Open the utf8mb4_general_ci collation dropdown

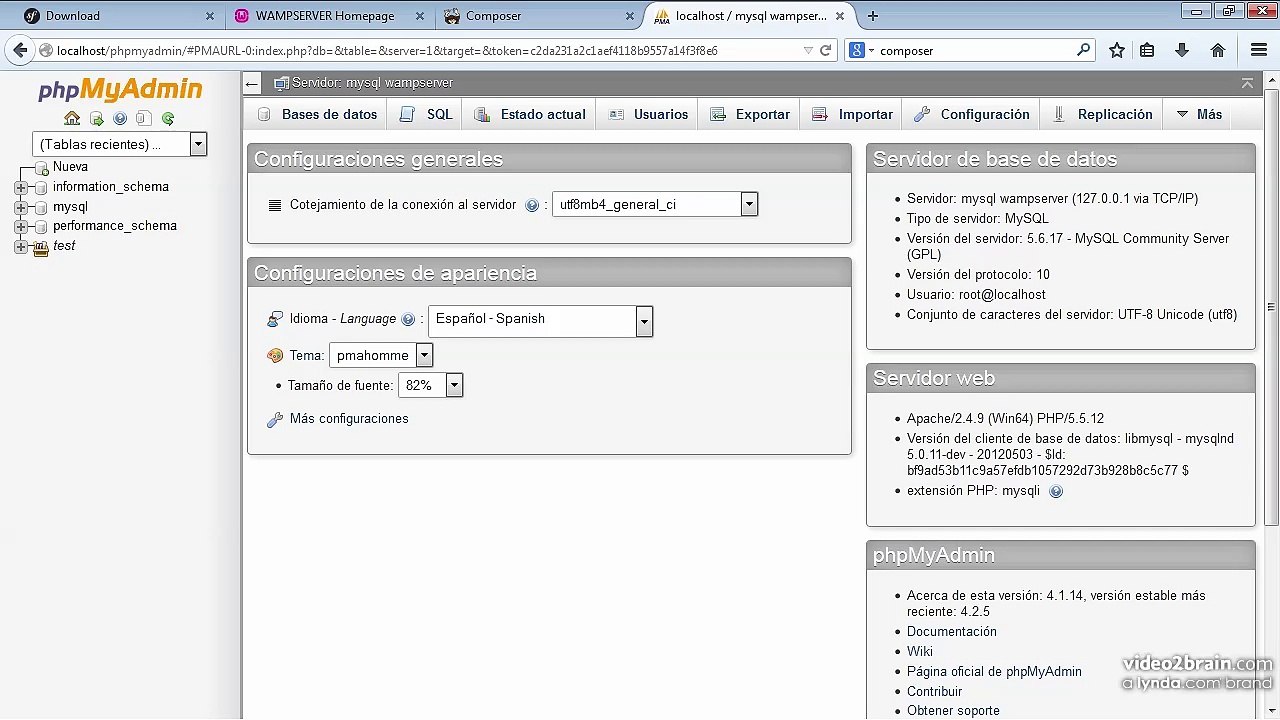[655, 205]
